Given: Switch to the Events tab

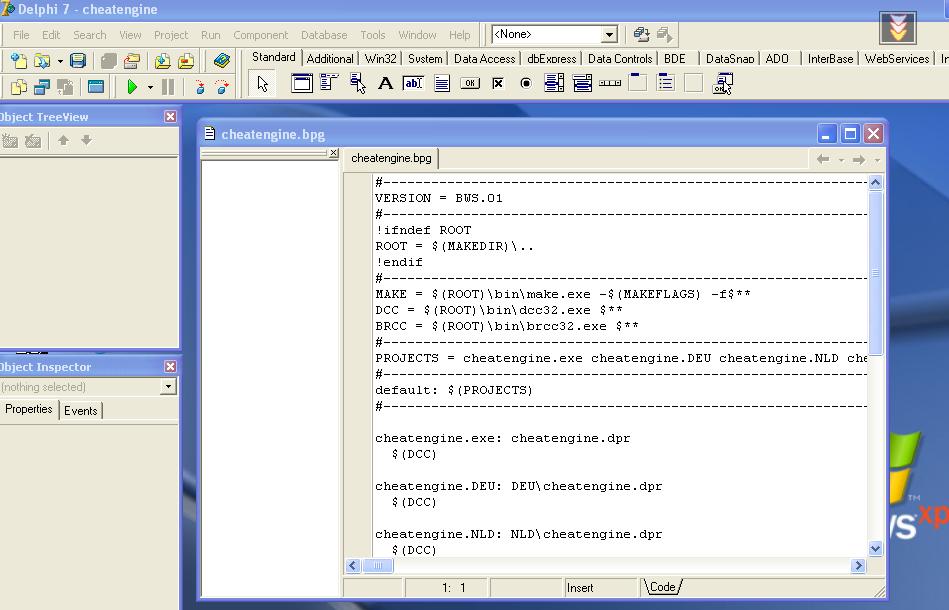Looking at the screenshot, I should click(x=81, y=411).
